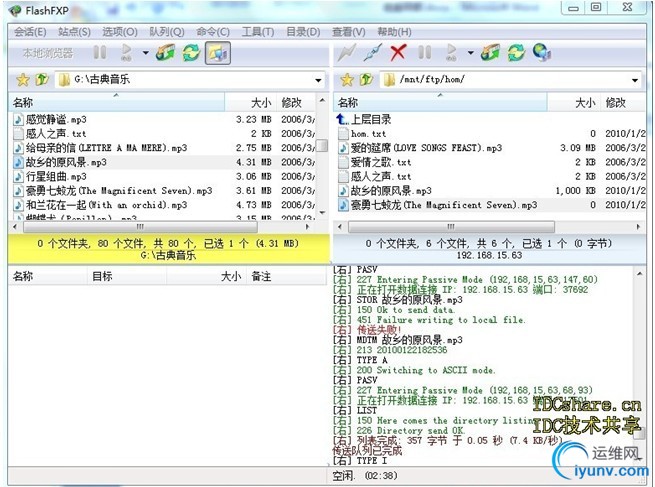Select remote file 故乡的原风景.mp3 of 1,000 KB
The image size is (655, 487).
coord(490,190)
